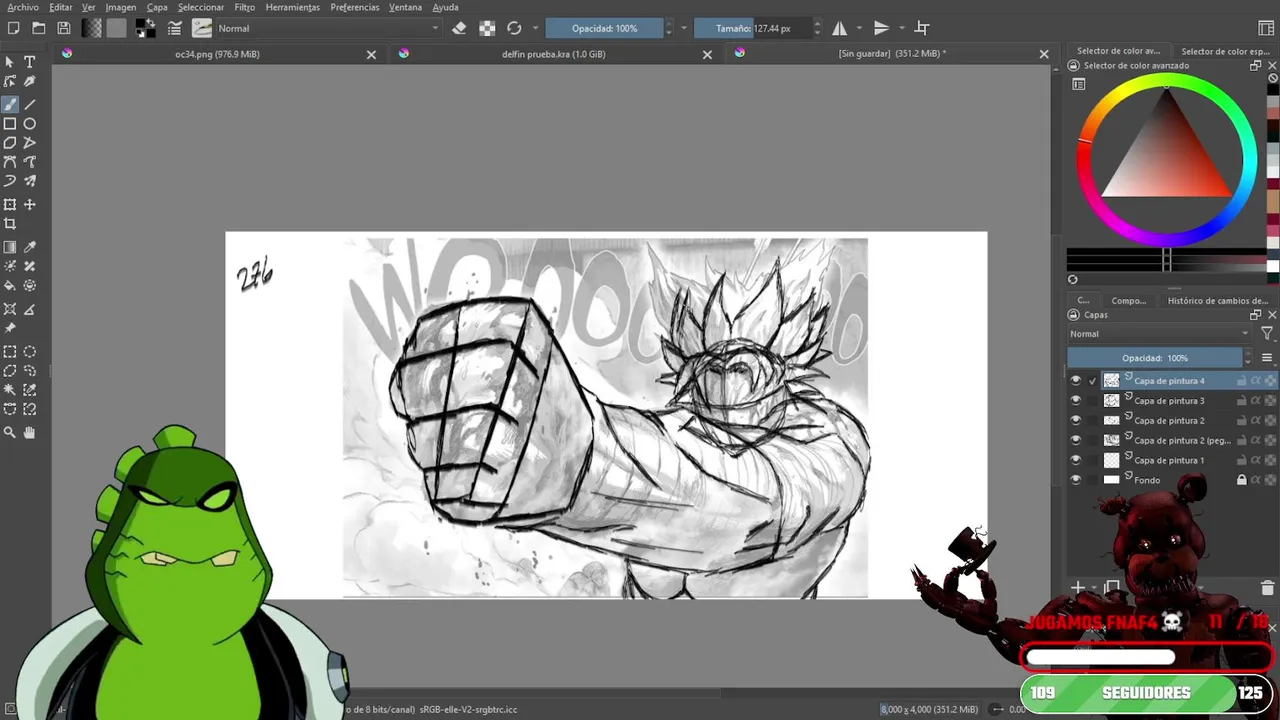Viewport: 1280px width, 720px height.
Task: Toggle eraser mode
Action: [x=459, y=28]
